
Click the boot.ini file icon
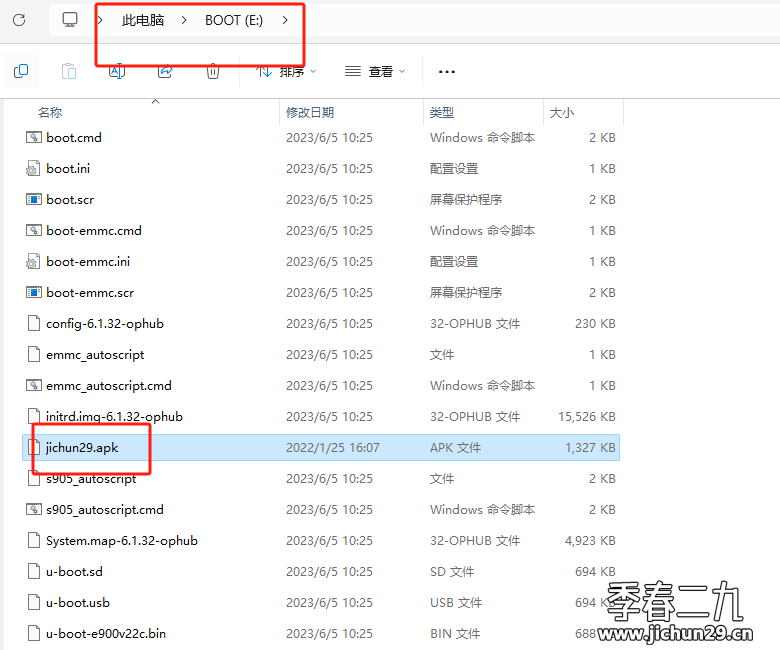pyautogui.click(x=33, y=169)
